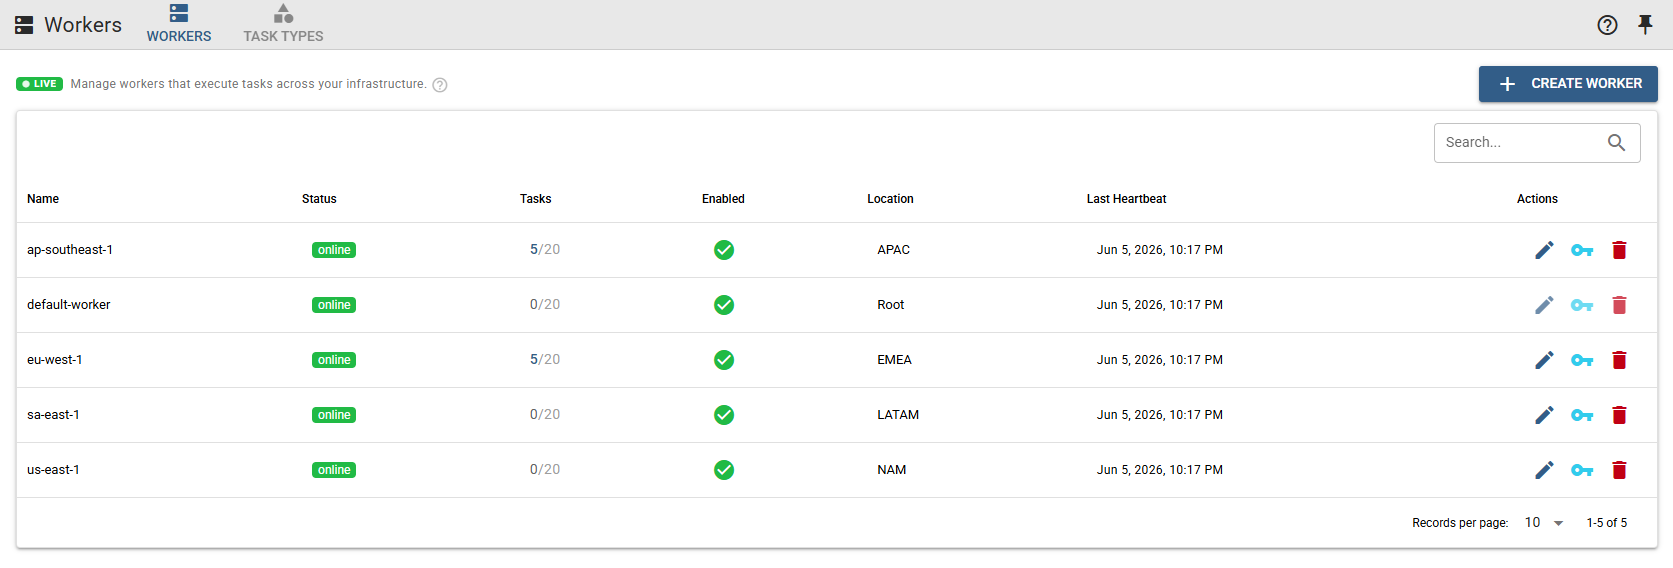Click the sa-east-1 name cell

click(53, 415)
